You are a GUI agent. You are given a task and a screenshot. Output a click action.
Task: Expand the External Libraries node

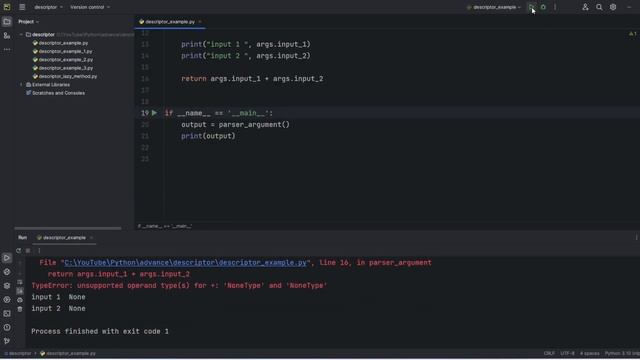[x=21, y=84]
